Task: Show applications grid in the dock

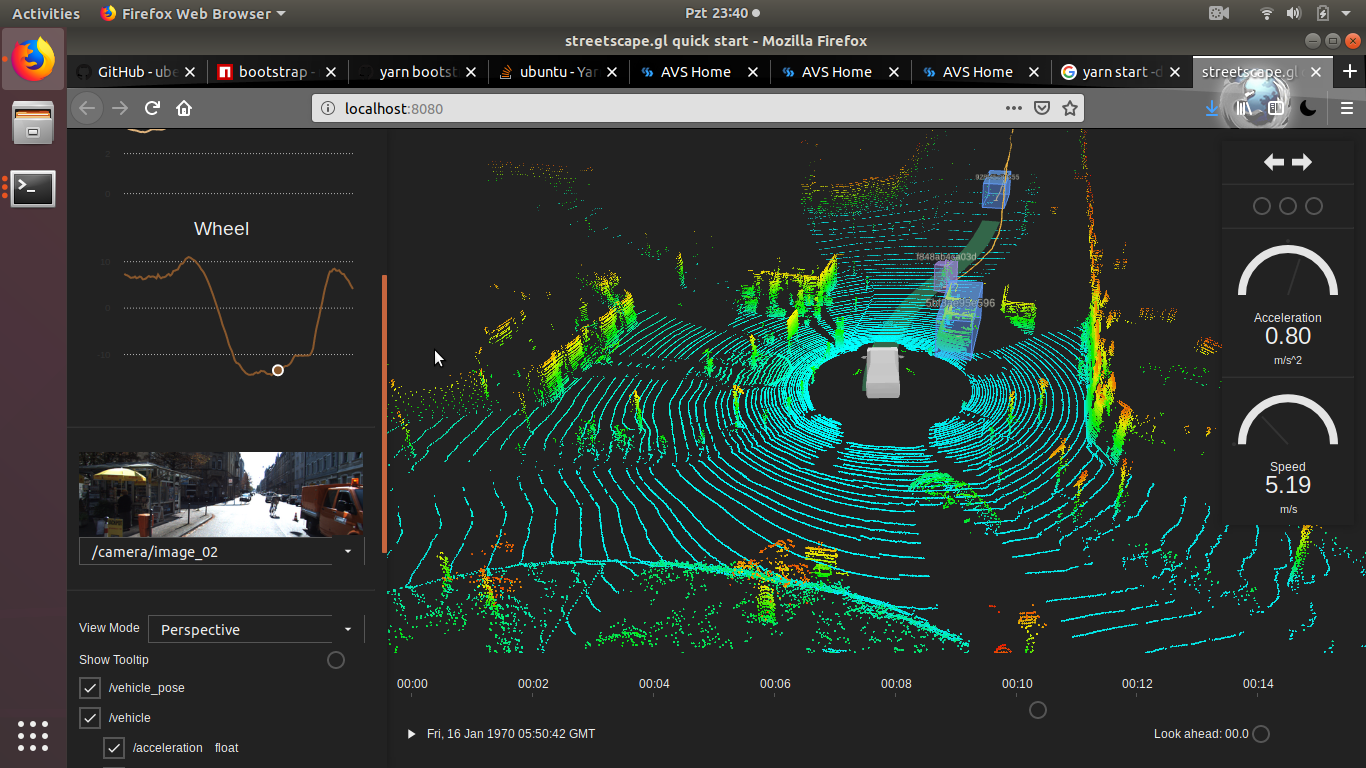Action: pos(33,735)
